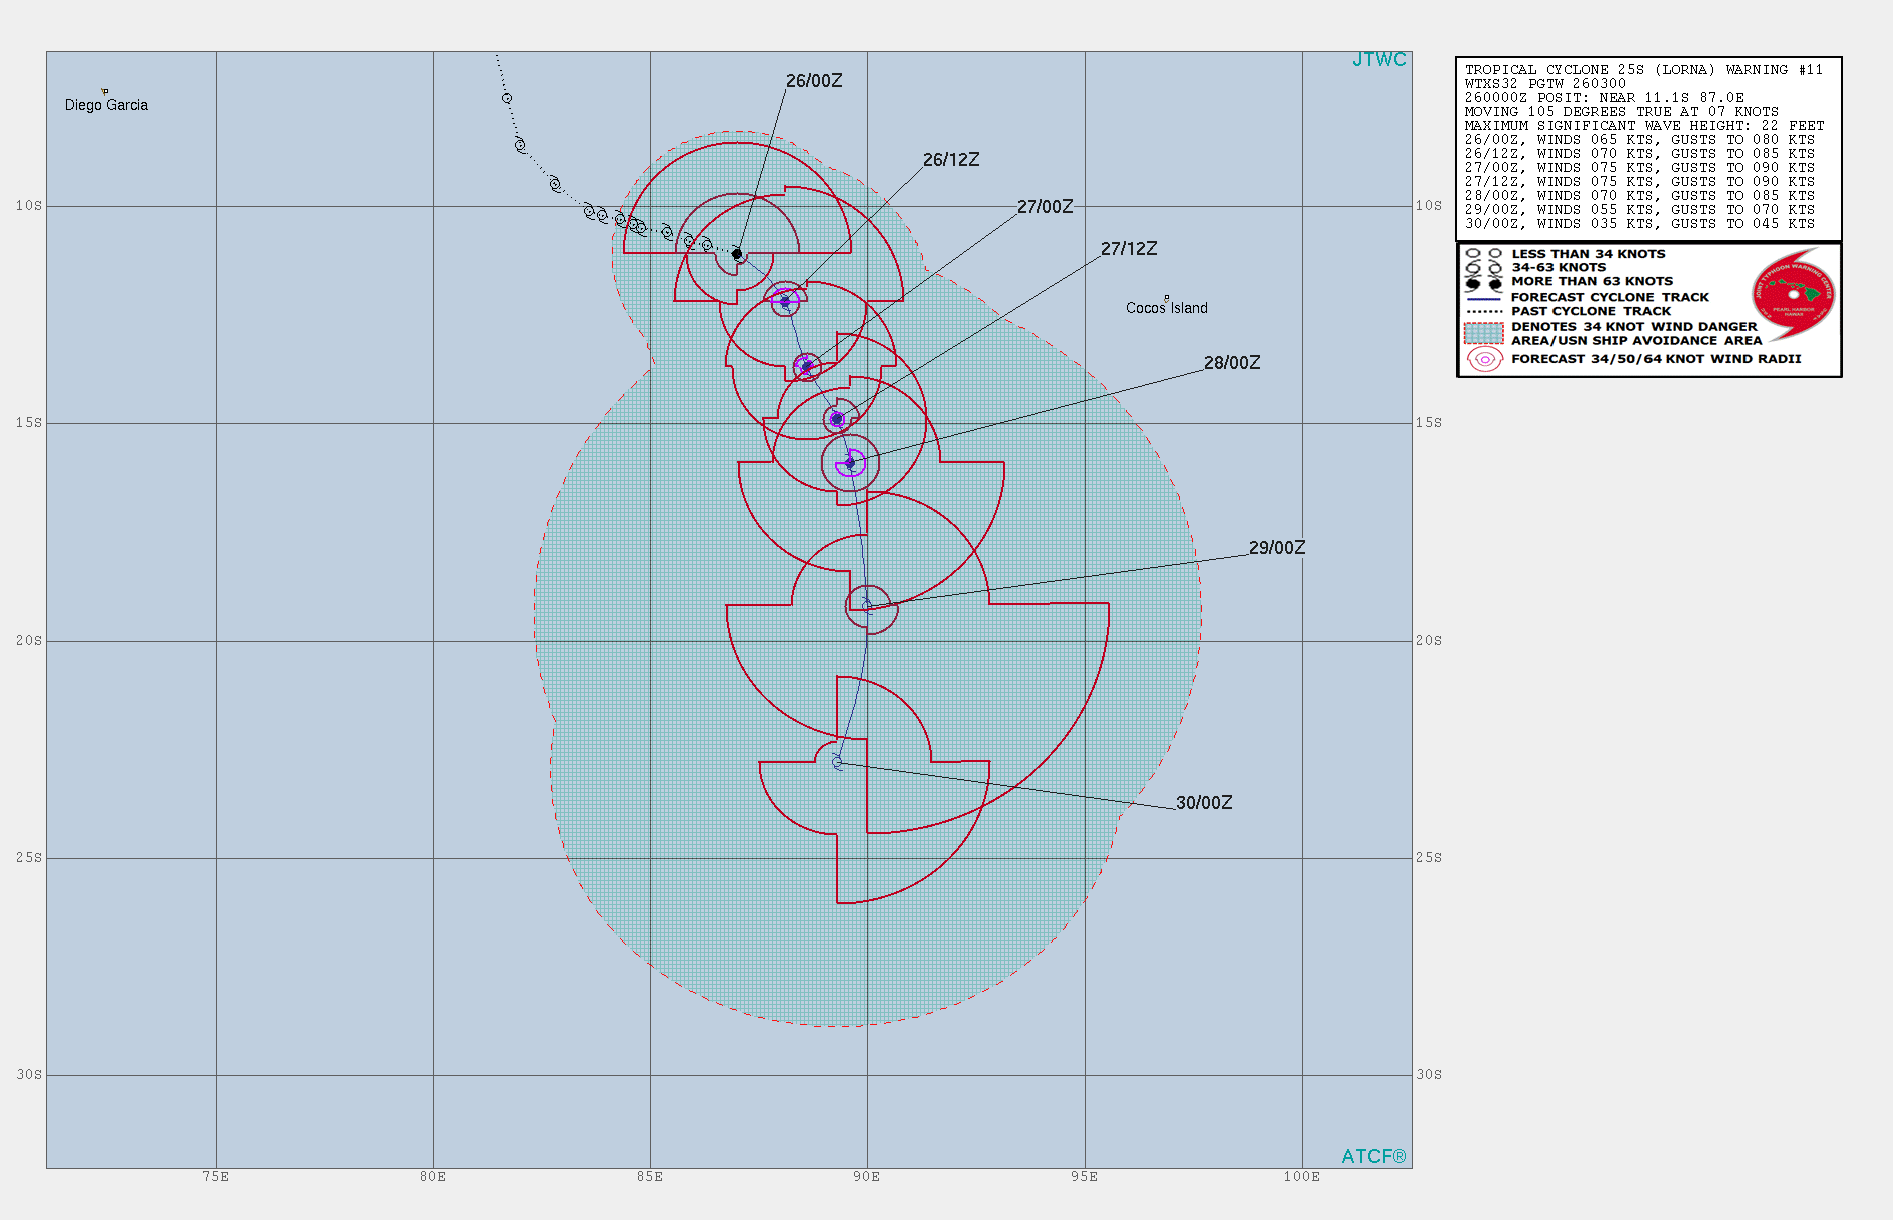
Task: Click the warning title line for LORNA
Action: 1644,70
